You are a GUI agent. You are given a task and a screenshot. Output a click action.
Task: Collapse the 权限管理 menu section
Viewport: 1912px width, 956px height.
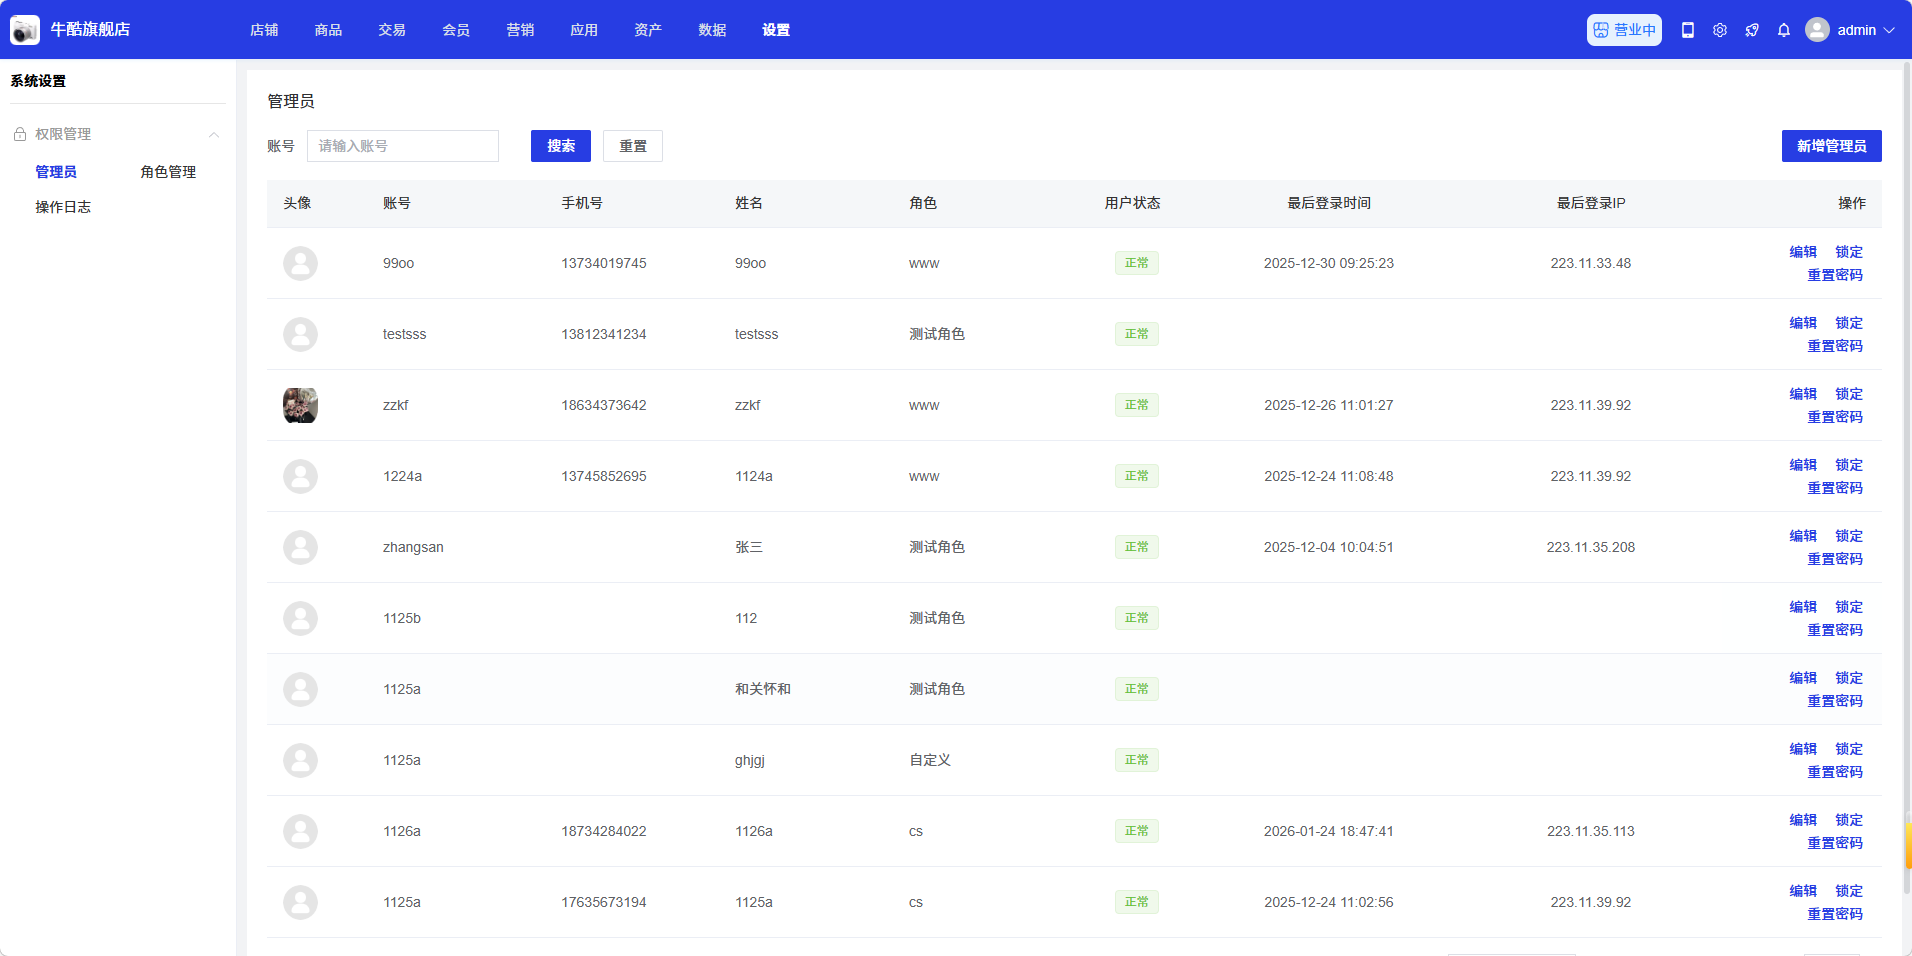213,134
